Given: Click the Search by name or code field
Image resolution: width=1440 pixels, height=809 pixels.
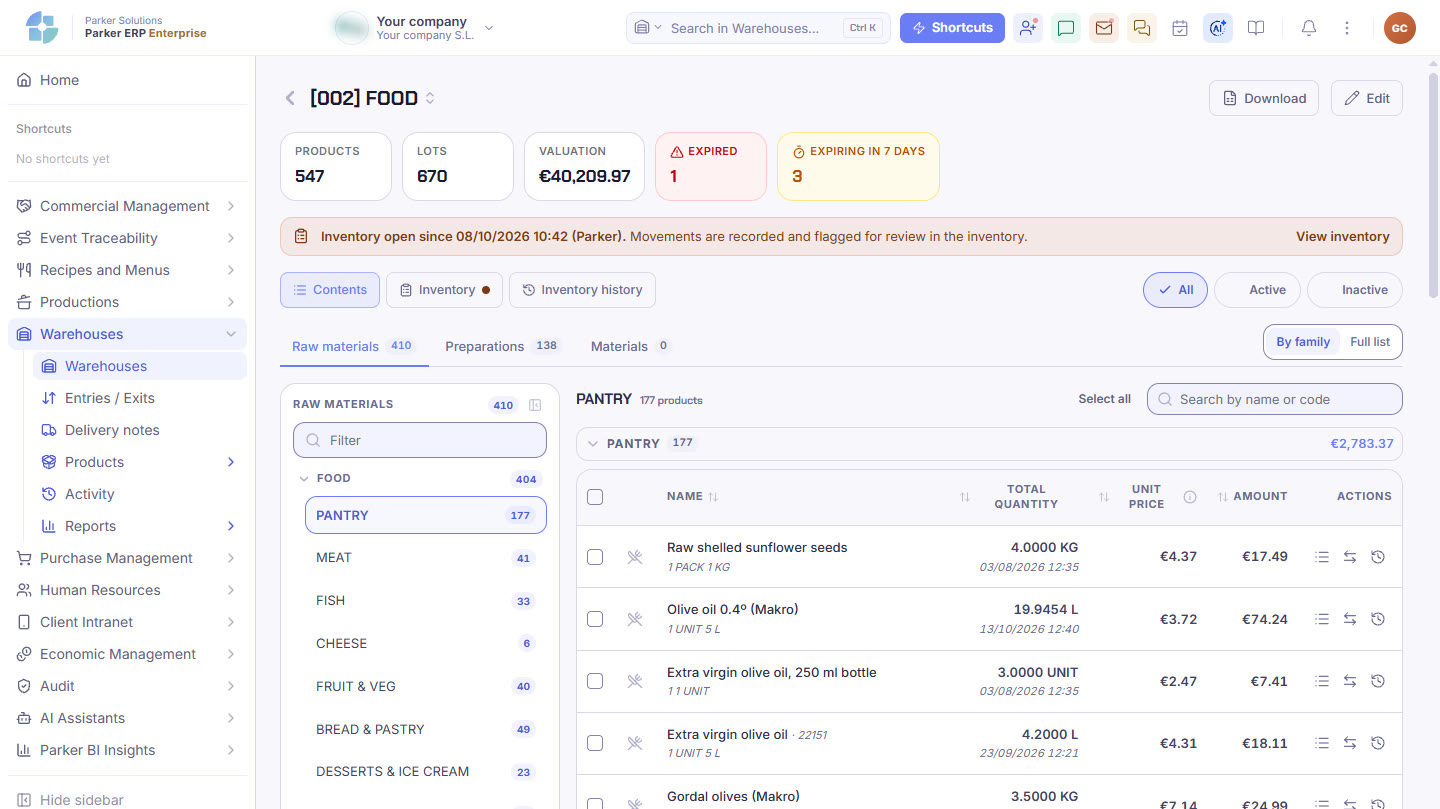Looking at the screenshot, I should [1275, 399].
